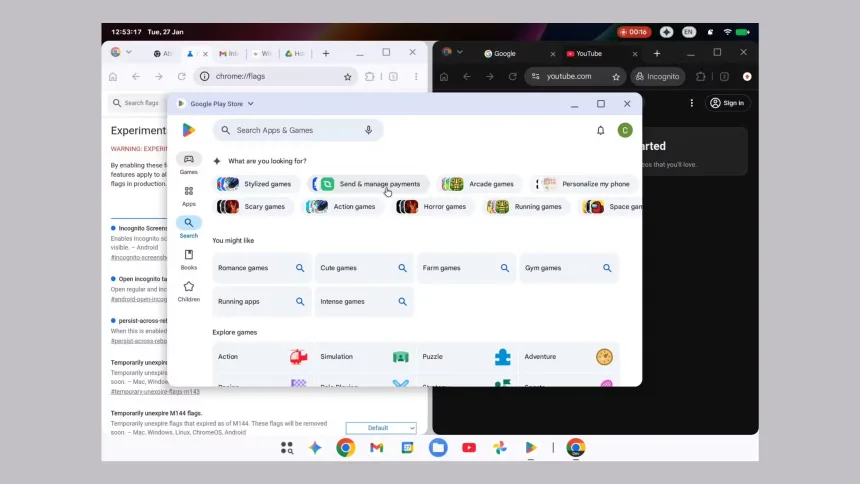The height and width of the screenshot is (484, 860).
Task: Reload the YouTube page
Action: [512, 76]
